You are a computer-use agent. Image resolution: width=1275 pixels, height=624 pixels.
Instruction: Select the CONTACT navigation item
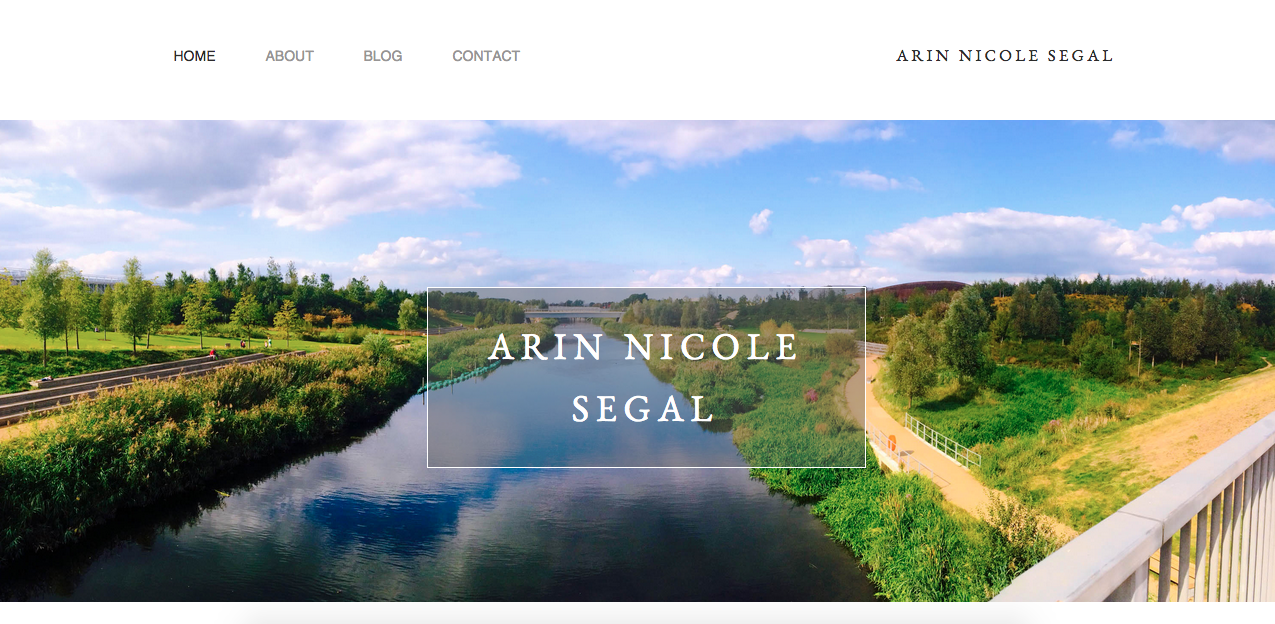(486, 56)
